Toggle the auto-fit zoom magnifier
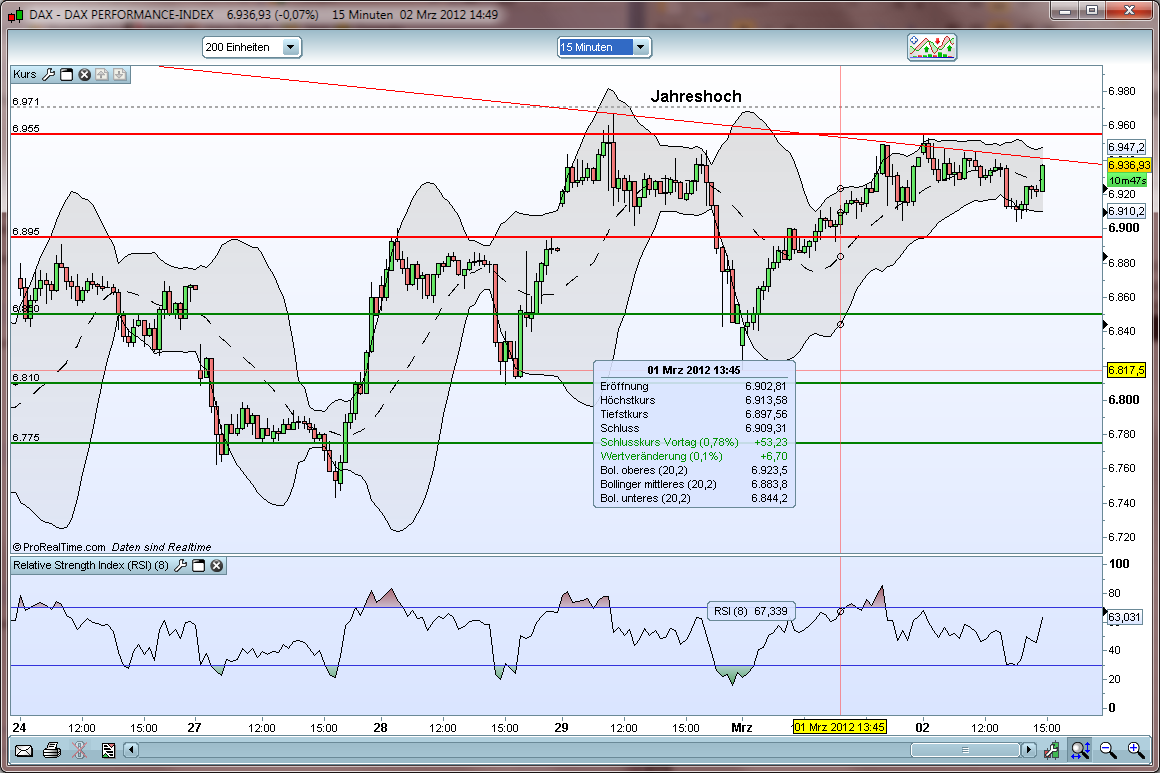1160x773 pixels. pyautogui.click(x=1081, y=750)
